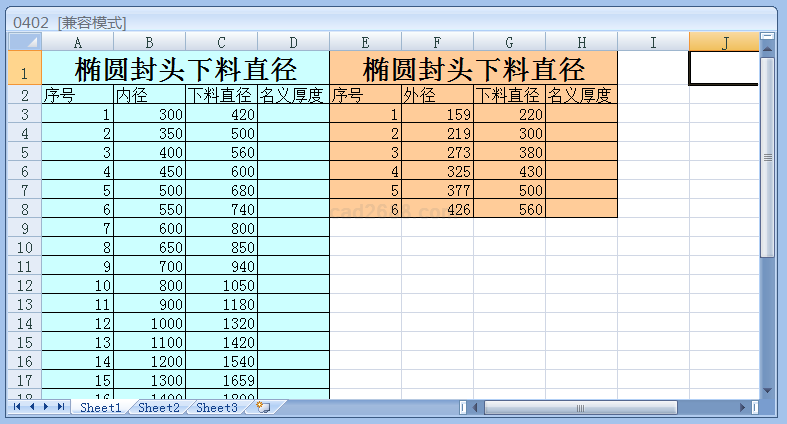The width and height of the screenshot is (787, 424).
Task: Click the vertical scrollbar thumb
Action: coord(767,158)
